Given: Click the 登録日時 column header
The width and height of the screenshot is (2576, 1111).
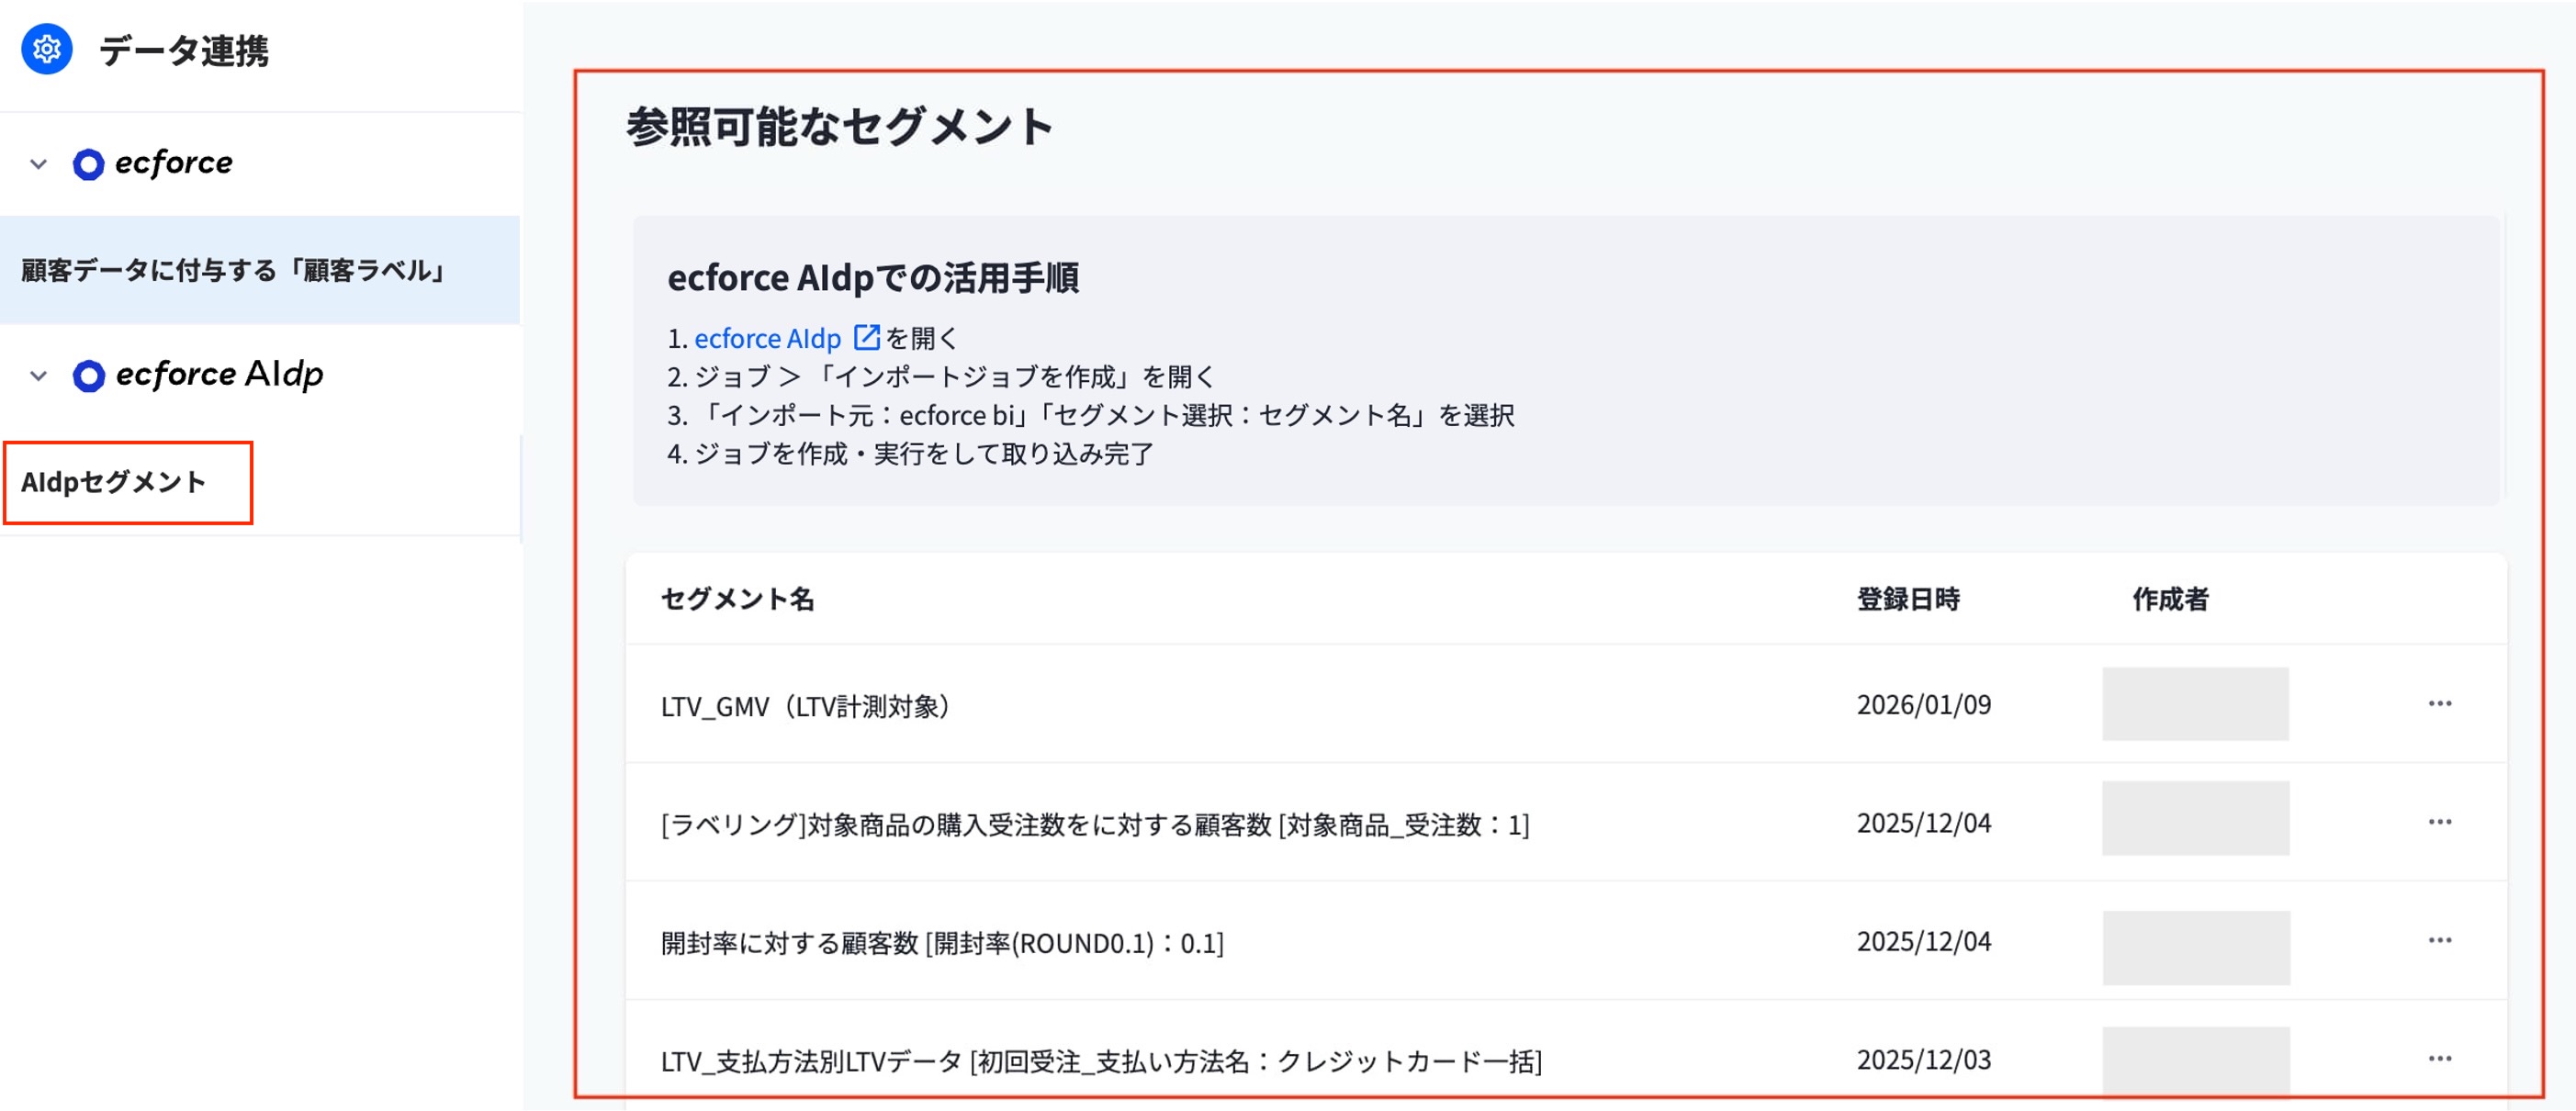Looking at the screenshot, I should click(1909, 599).
